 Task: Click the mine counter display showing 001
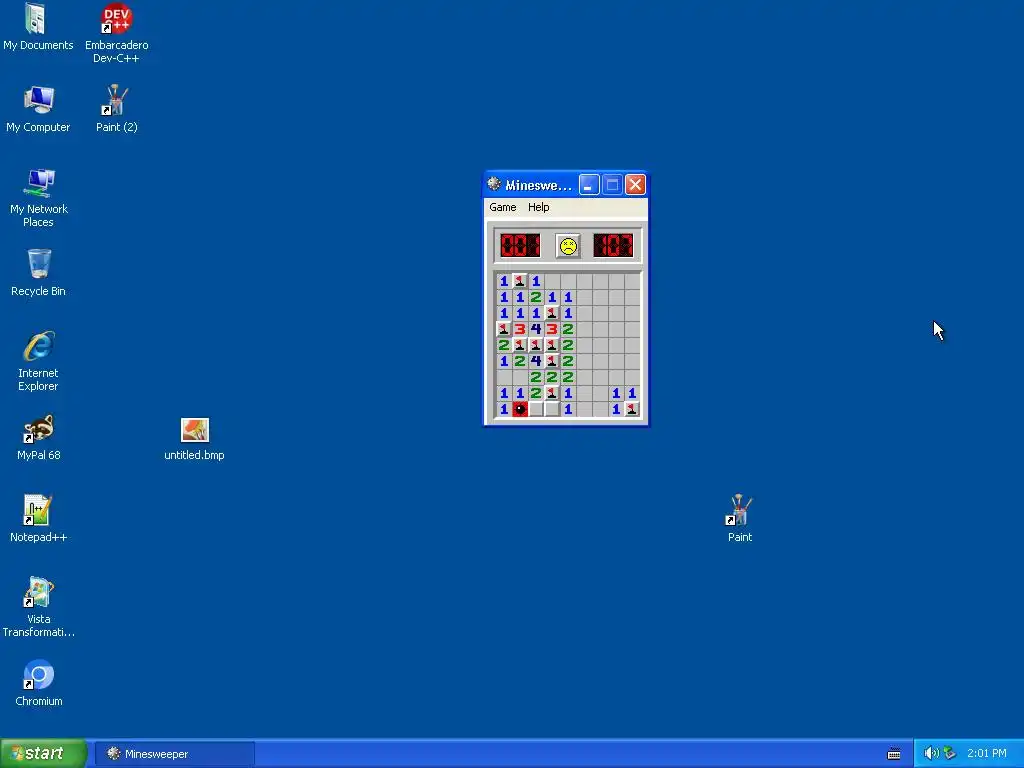(x=520, y=246)
